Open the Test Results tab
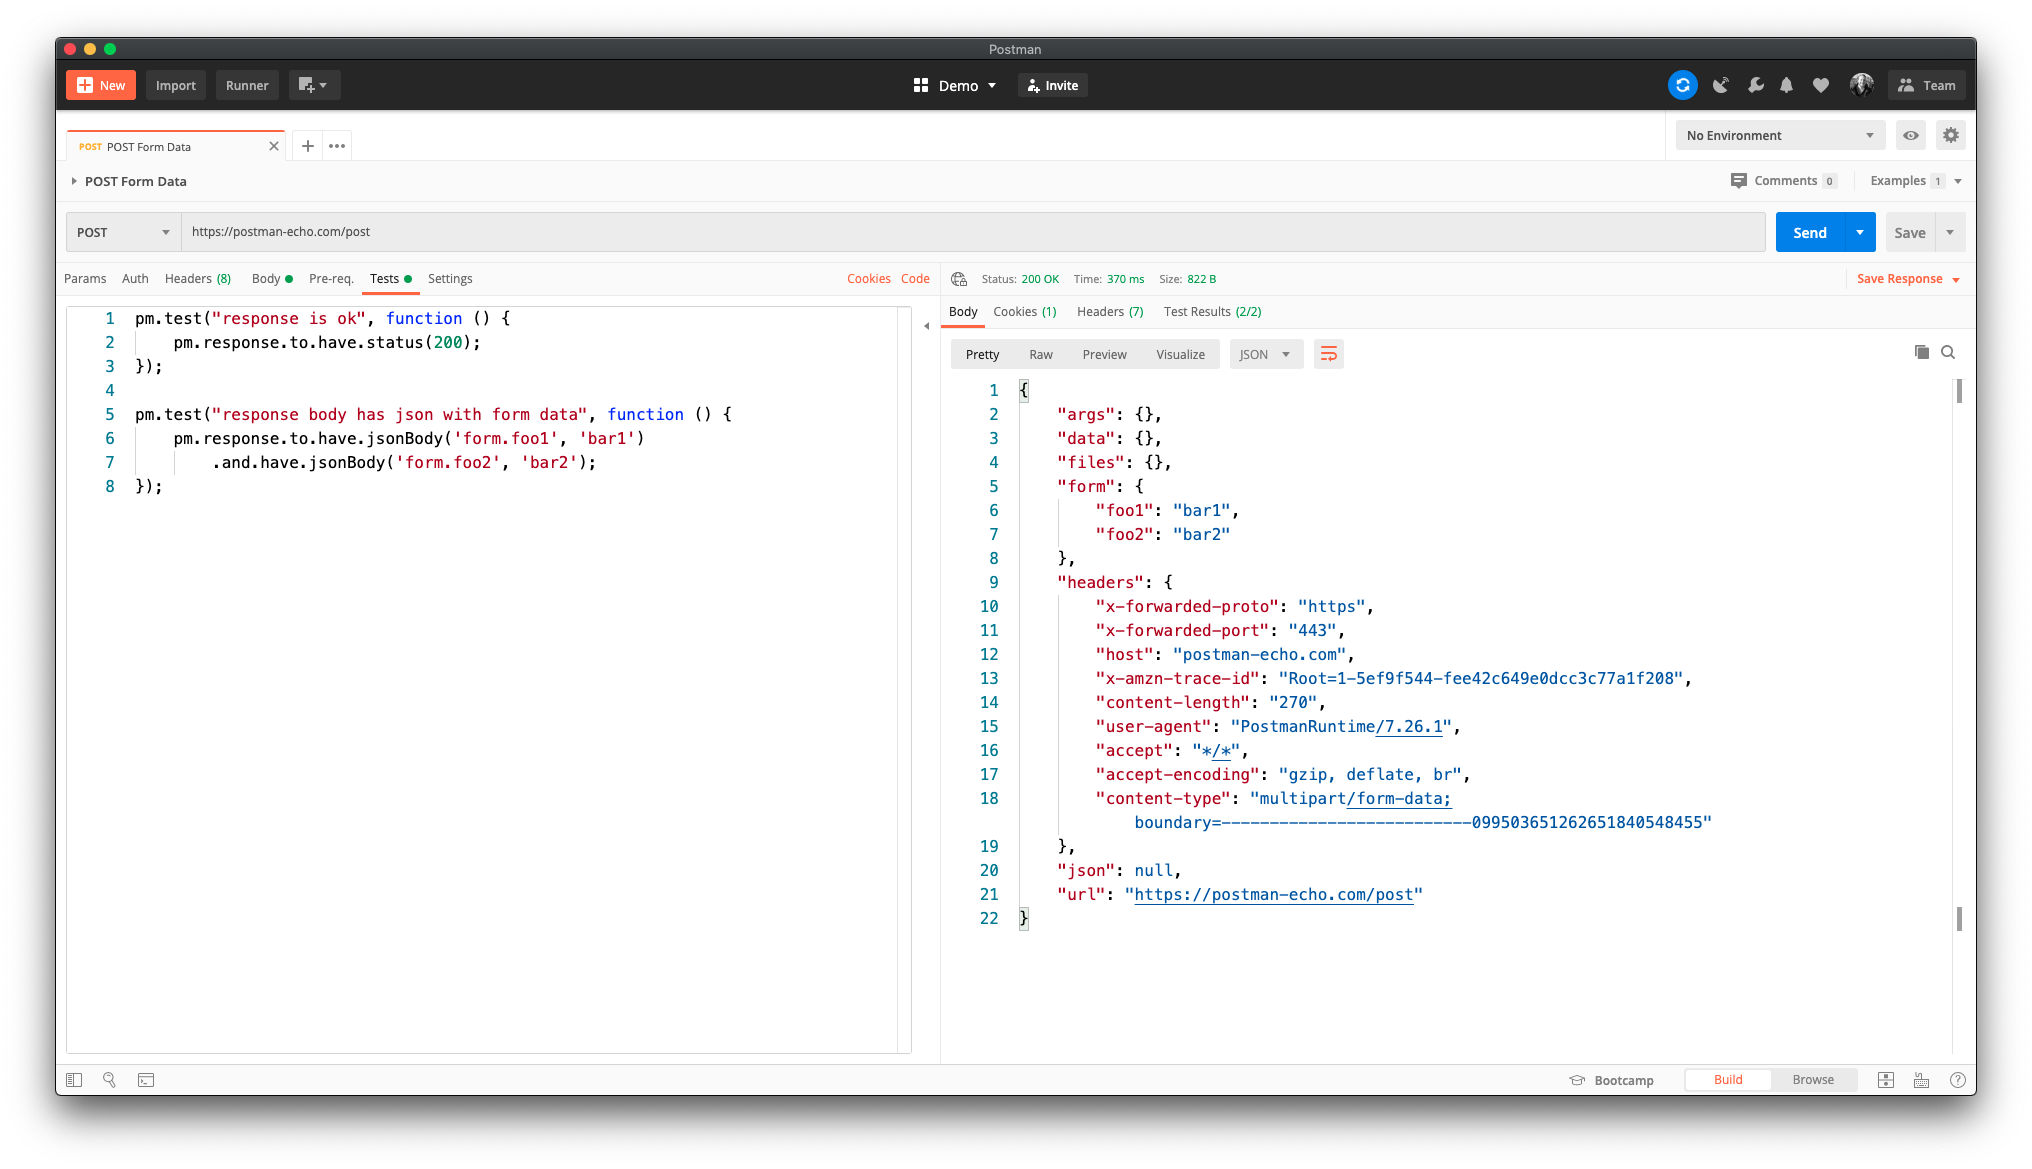 [x=1212, y=312]
